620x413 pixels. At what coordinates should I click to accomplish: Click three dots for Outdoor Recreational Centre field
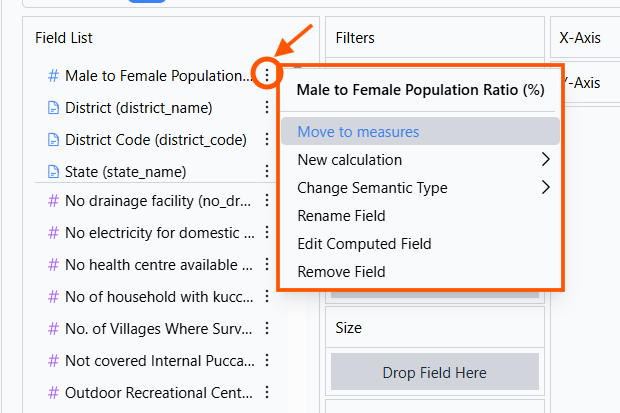click(x=266, y=393)
